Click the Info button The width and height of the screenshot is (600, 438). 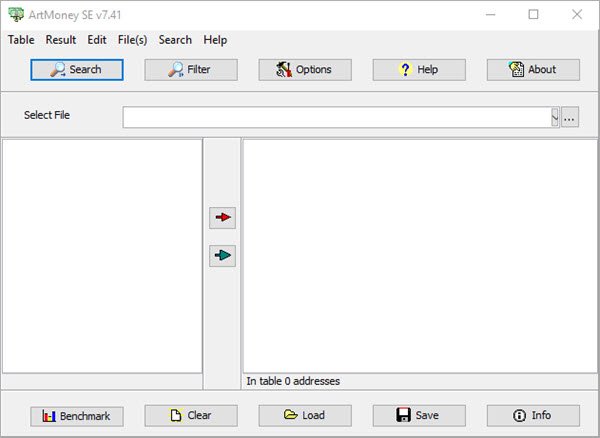coord(533,415)
